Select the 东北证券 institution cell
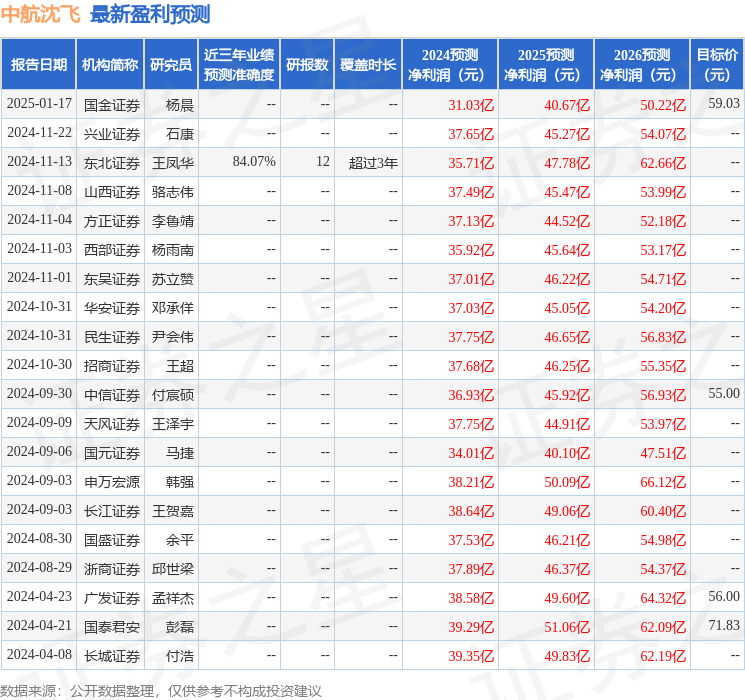Viewport: 745px width, 700px height. 110,163
